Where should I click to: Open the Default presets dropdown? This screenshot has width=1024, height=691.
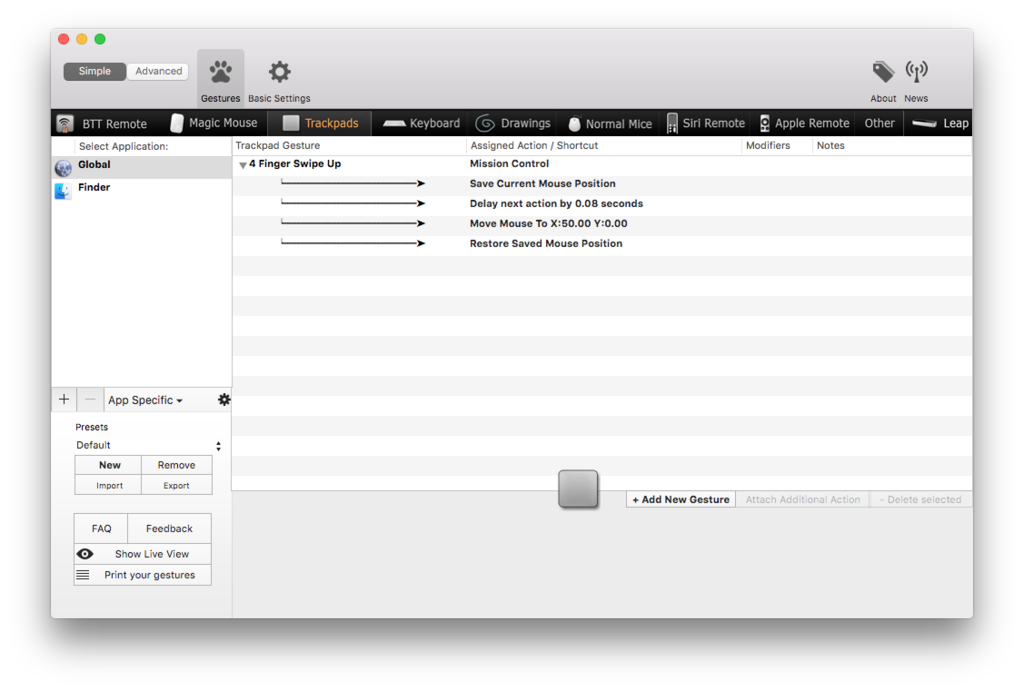tap(148, 445)
